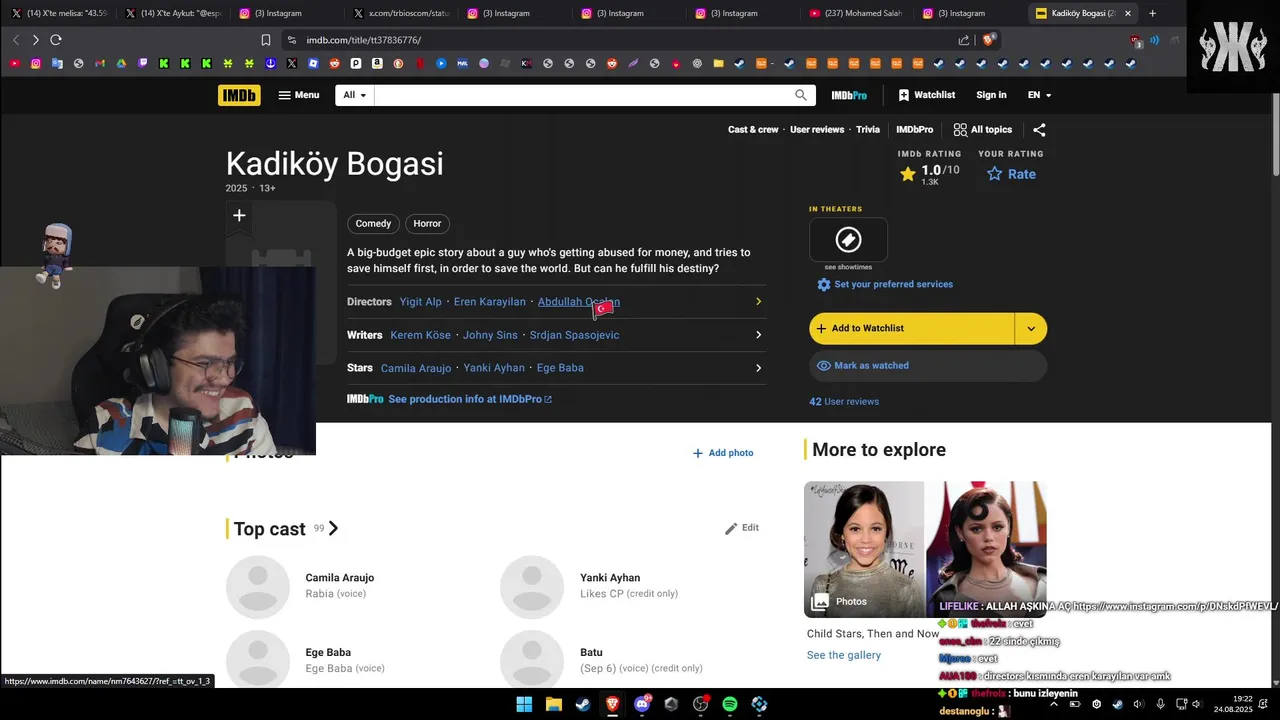The height and width of the screenshot is (720, 1280).
Task: Click the IMDb logo home button
Action: click(239, 95)
